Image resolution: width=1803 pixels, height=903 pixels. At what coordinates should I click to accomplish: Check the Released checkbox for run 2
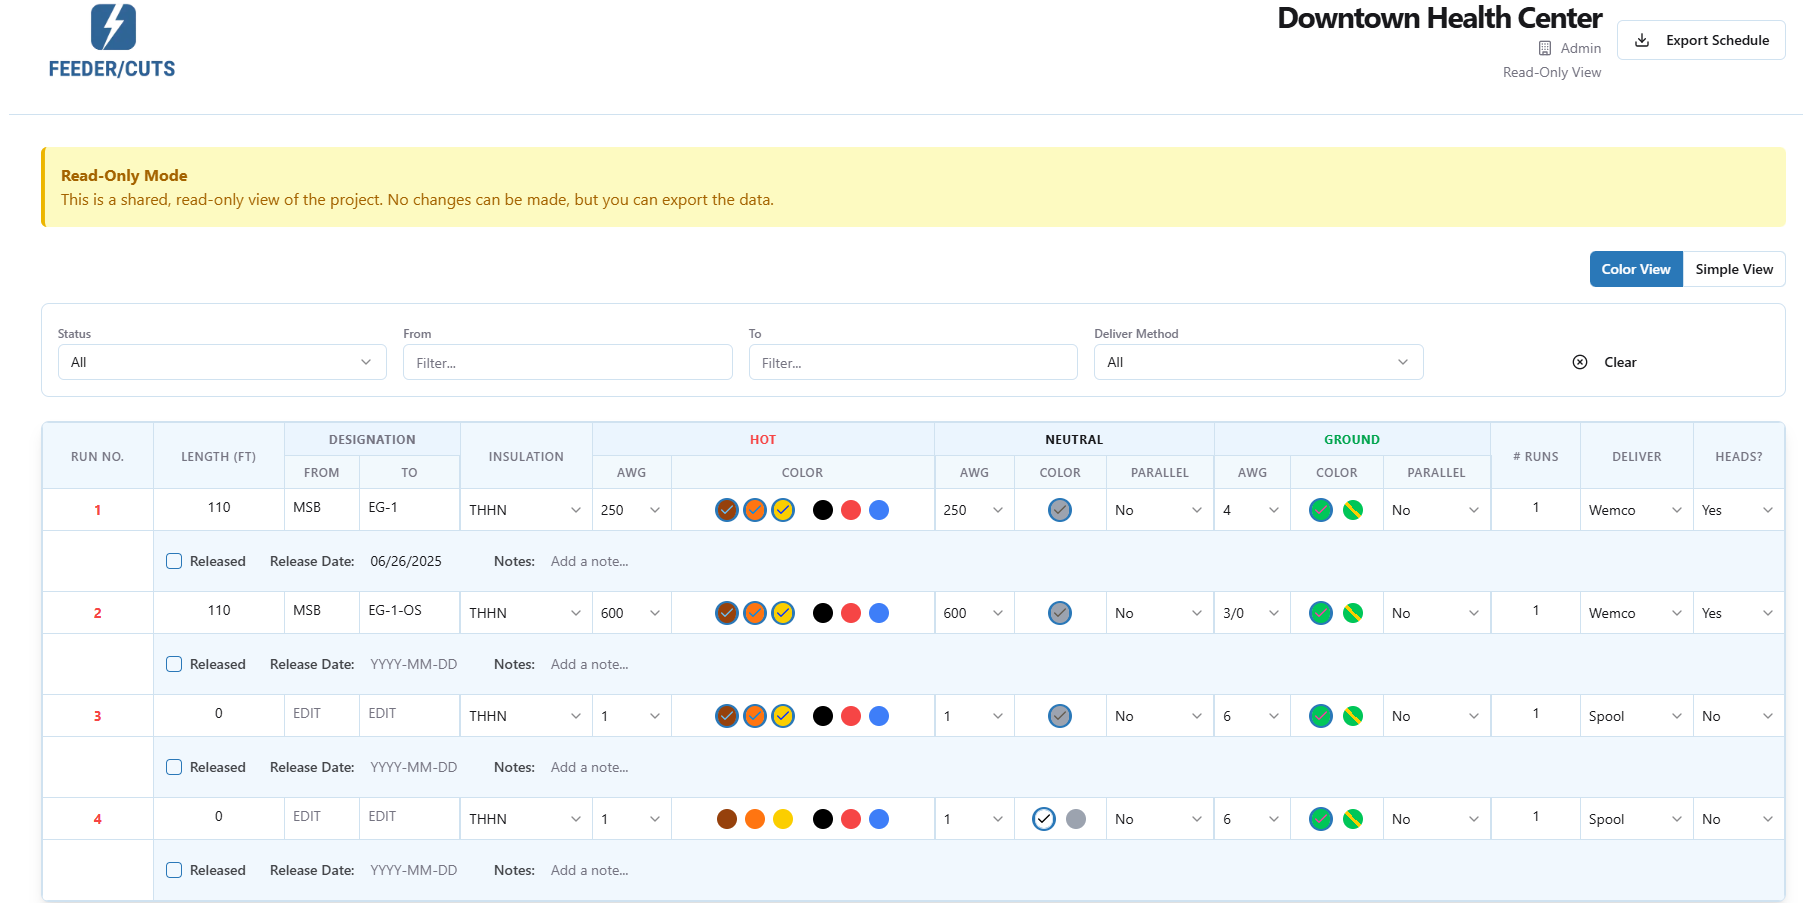point(174,664)
